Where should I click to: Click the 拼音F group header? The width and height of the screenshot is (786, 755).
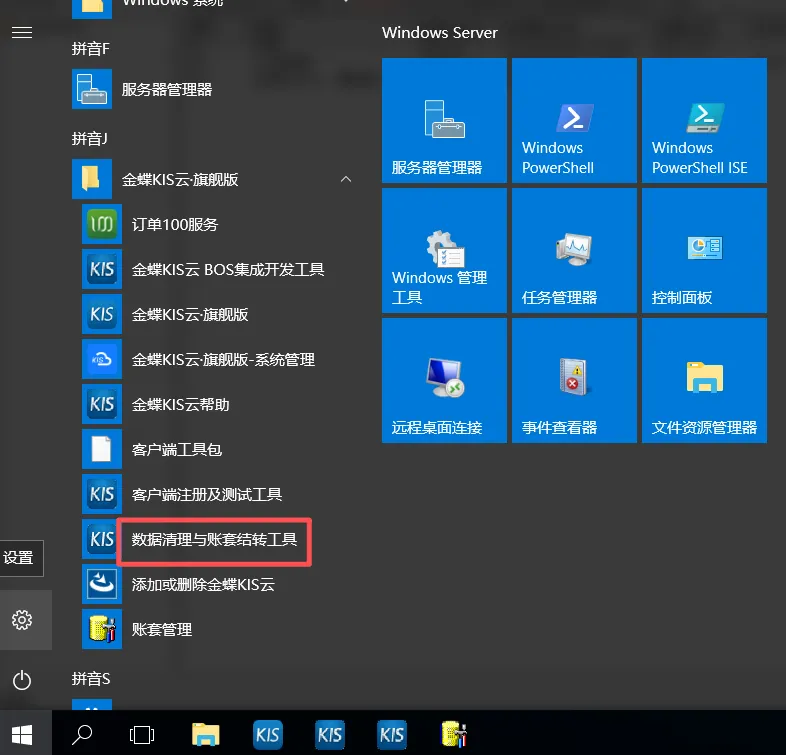click(x=90, y=49)
